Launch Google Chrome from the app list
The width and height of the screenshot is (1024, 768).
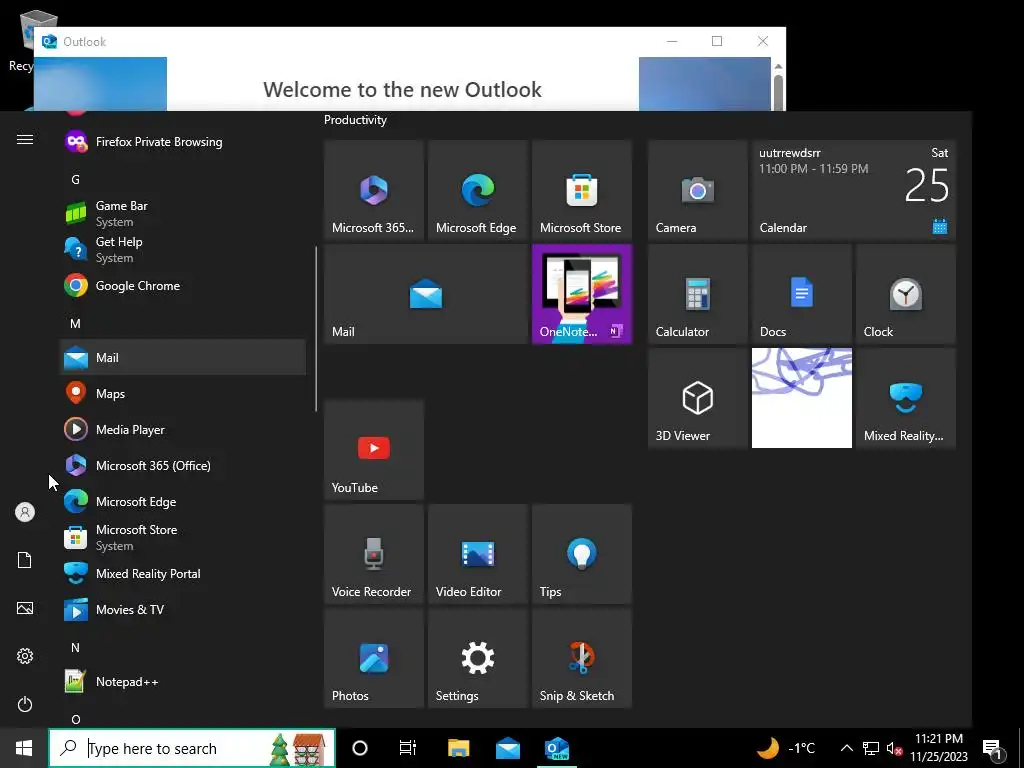182,285
